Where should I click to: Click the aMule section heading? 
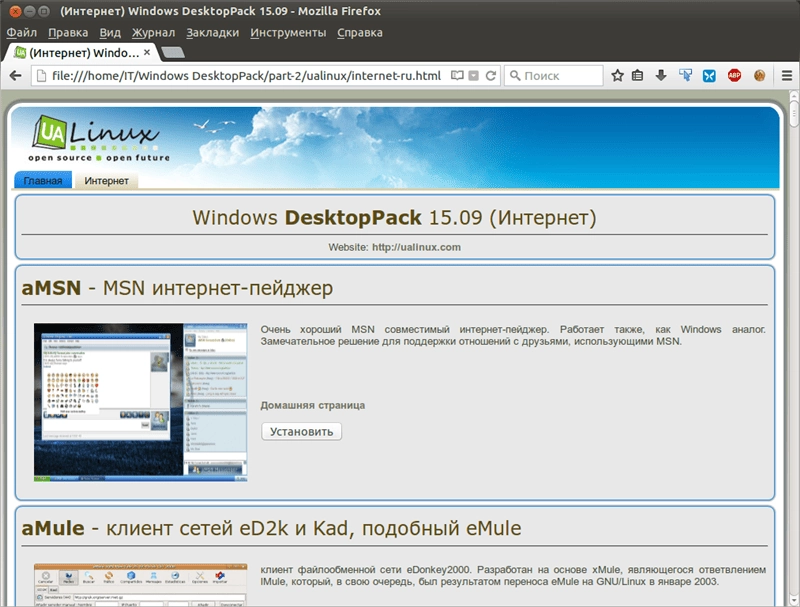[271, 528]
